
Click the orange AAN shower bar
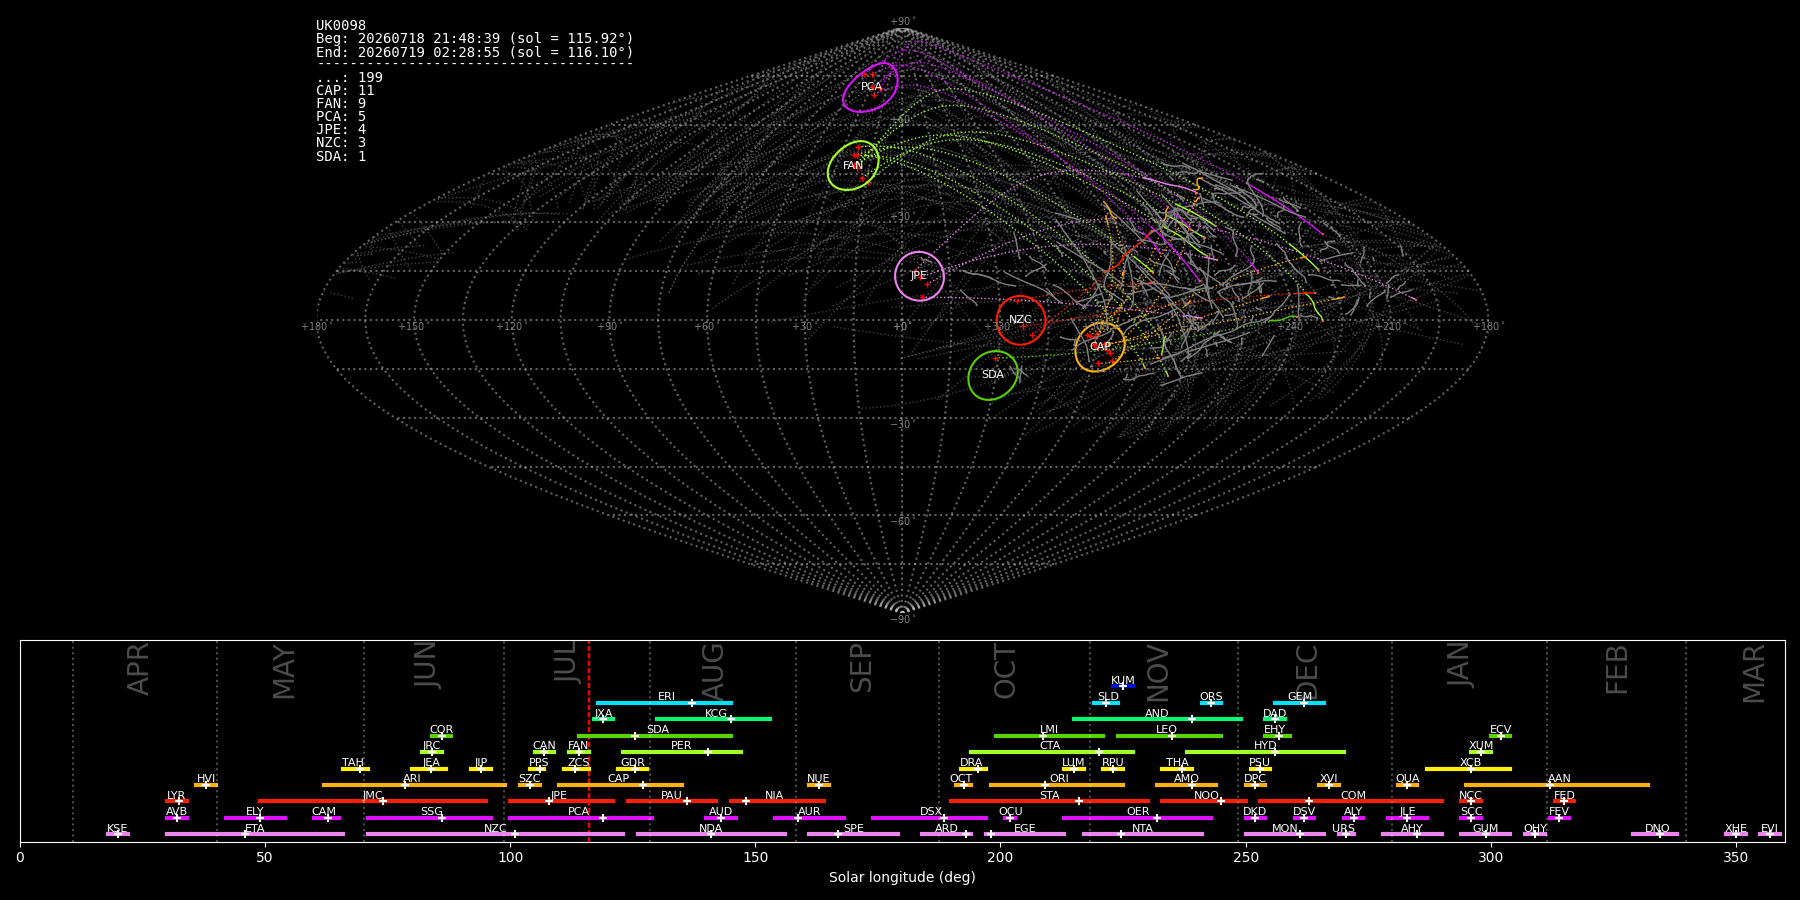pos(1557,785)
